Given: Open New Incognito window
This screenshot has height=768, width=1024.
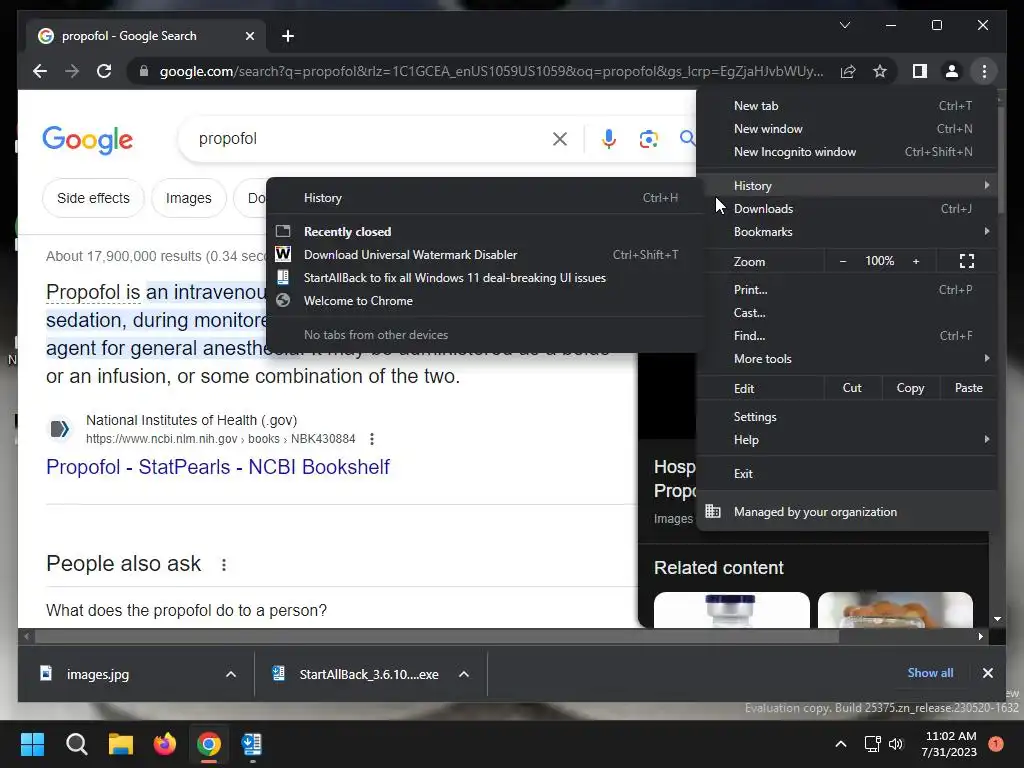Looking at the screenshot, I should pyautogui.click(x=847, y=152).
